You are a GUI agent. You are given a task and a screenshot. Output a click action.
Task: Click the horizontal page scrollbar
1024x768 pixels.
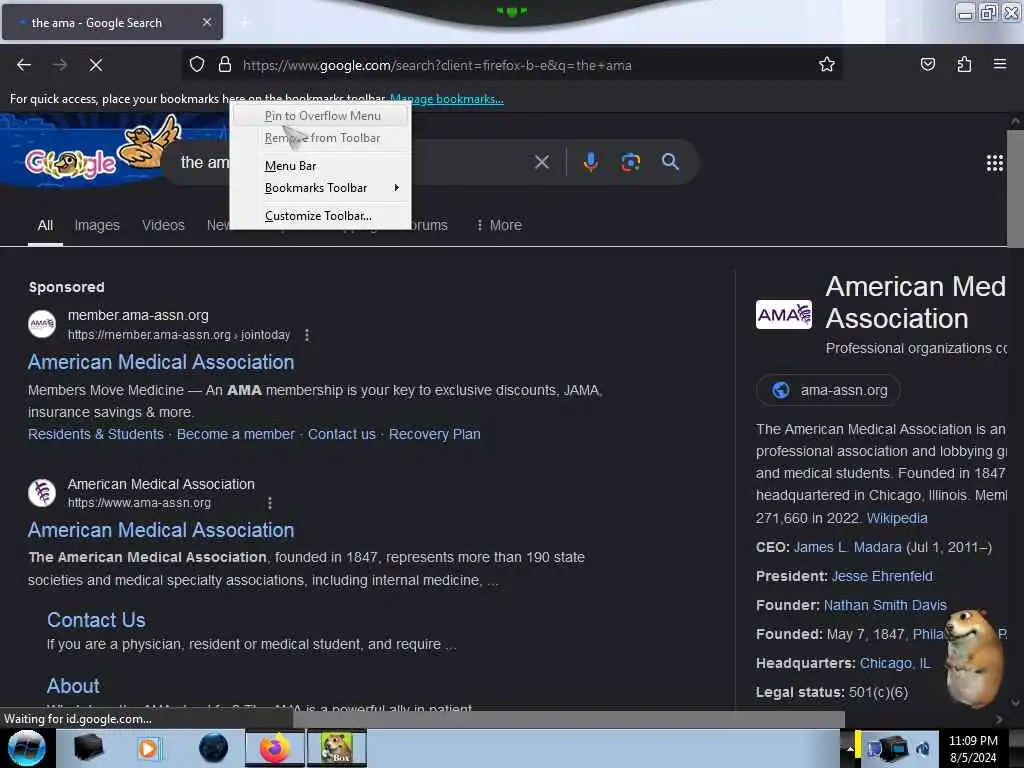pyautogui.click(x=568, y=719)
